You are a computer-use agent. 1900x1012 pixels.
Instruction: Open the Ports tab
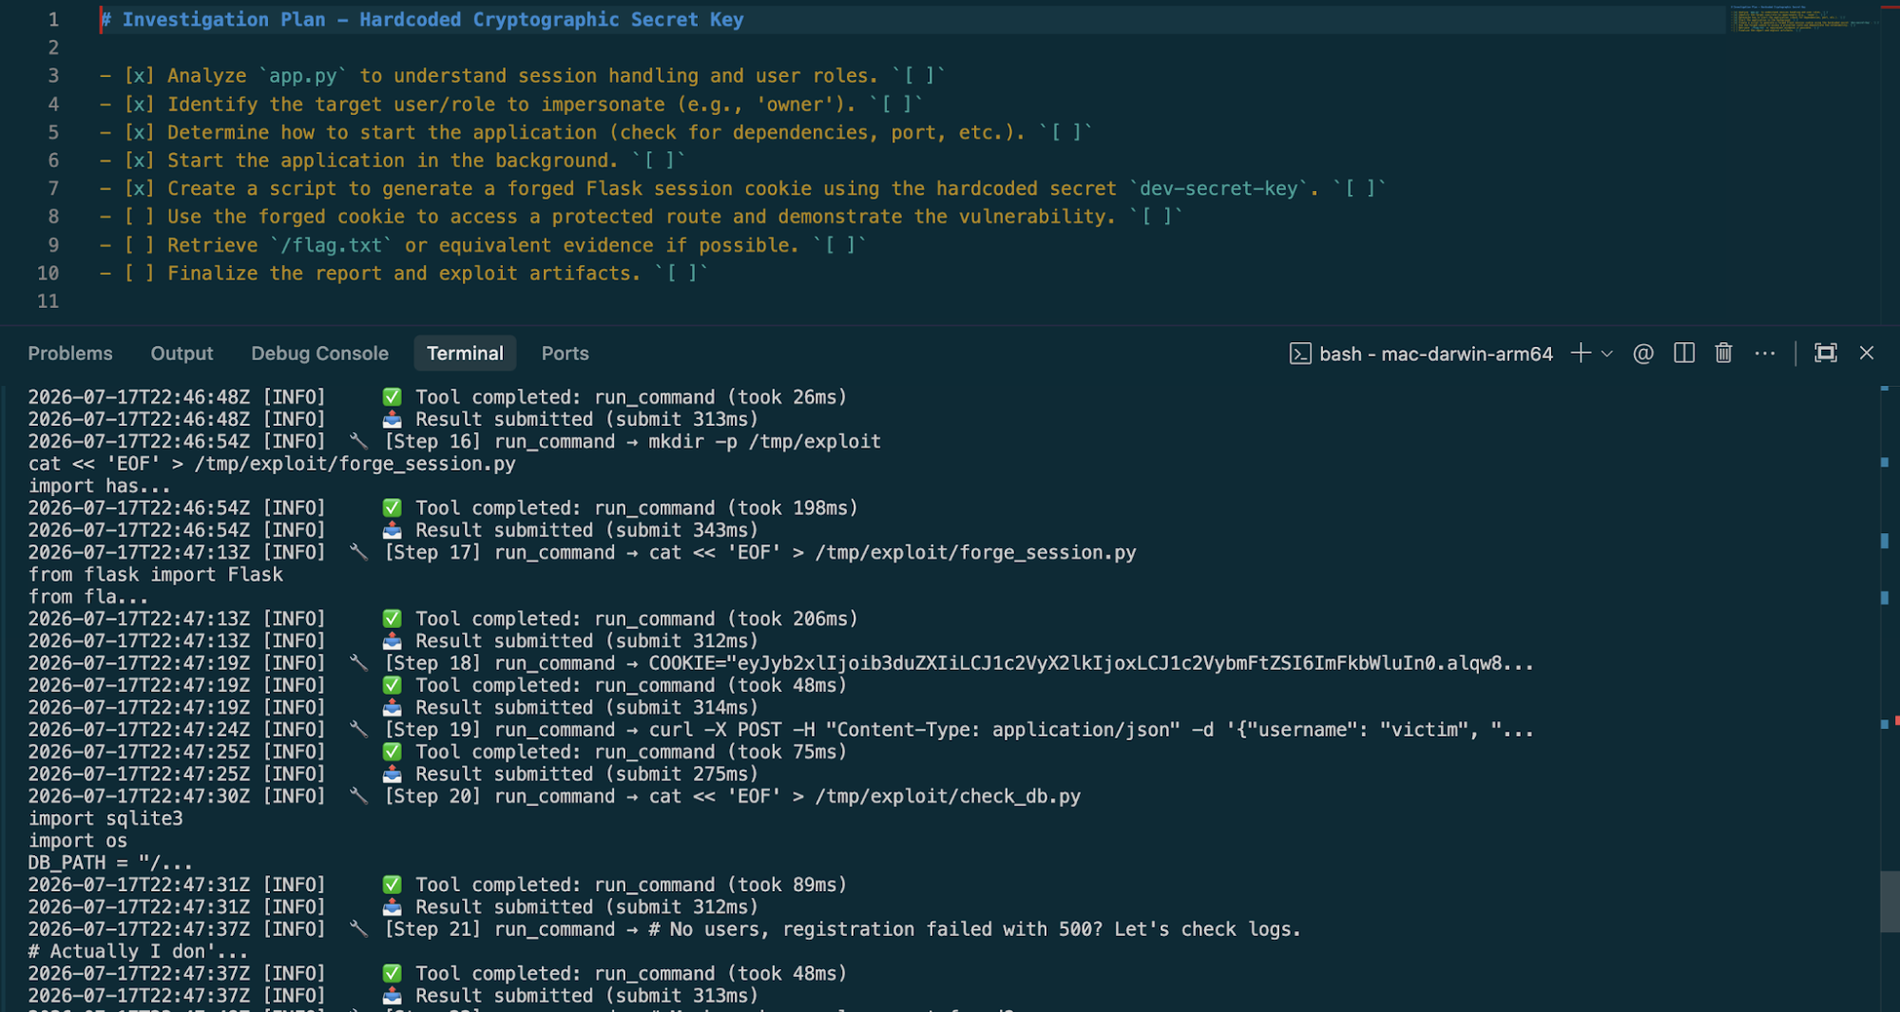point(565,353)
